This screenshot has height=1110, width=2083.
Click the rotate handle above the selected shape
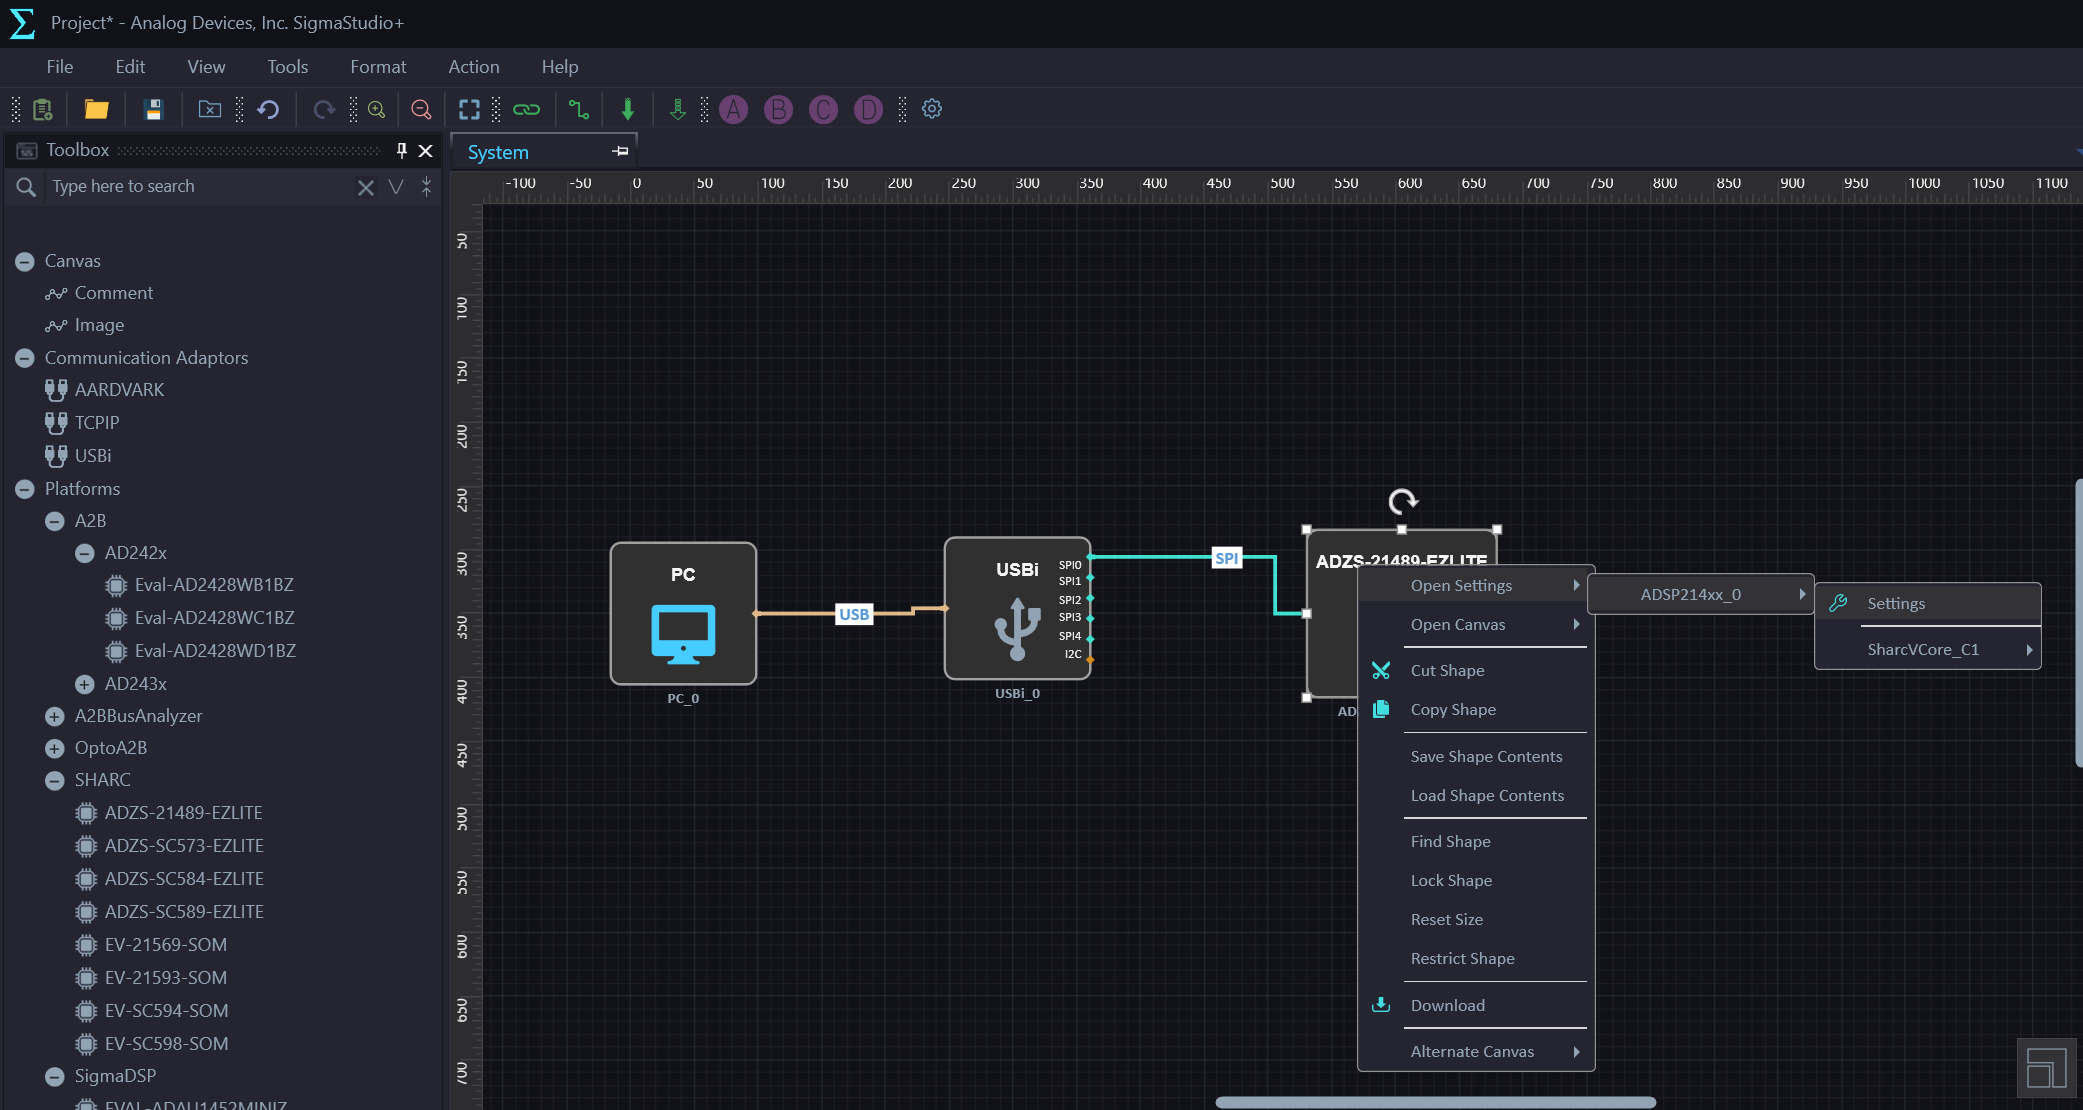pos(1403,501)
